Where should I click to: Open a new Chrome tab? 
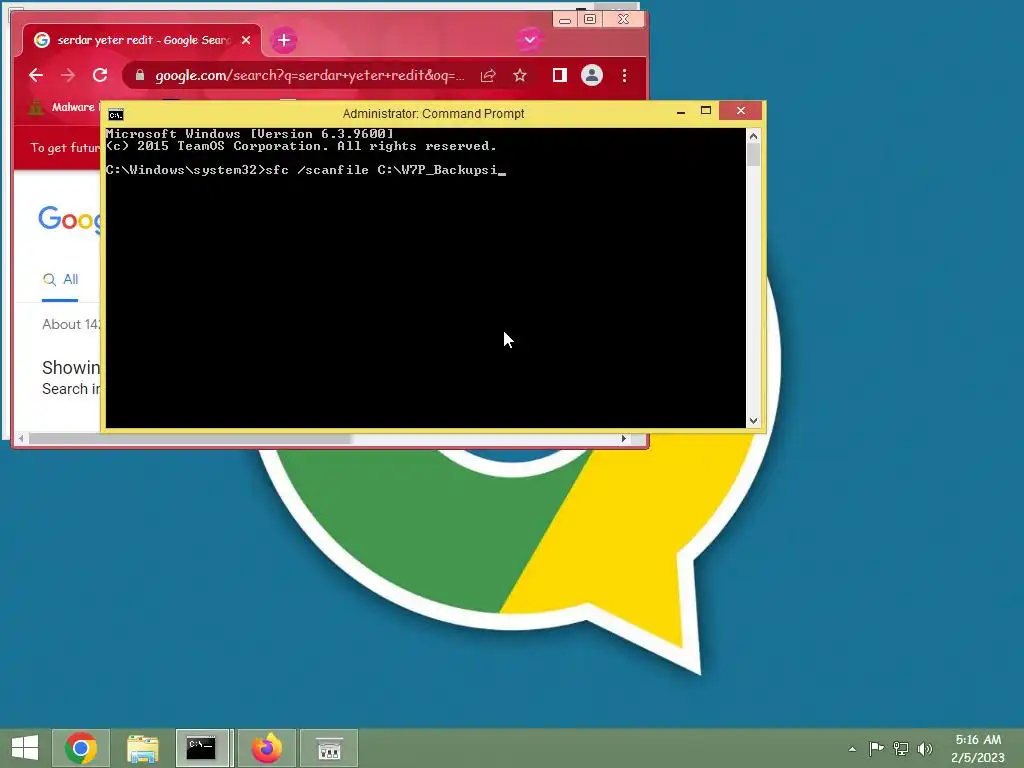pyautogui.click(x=283, y=40)
